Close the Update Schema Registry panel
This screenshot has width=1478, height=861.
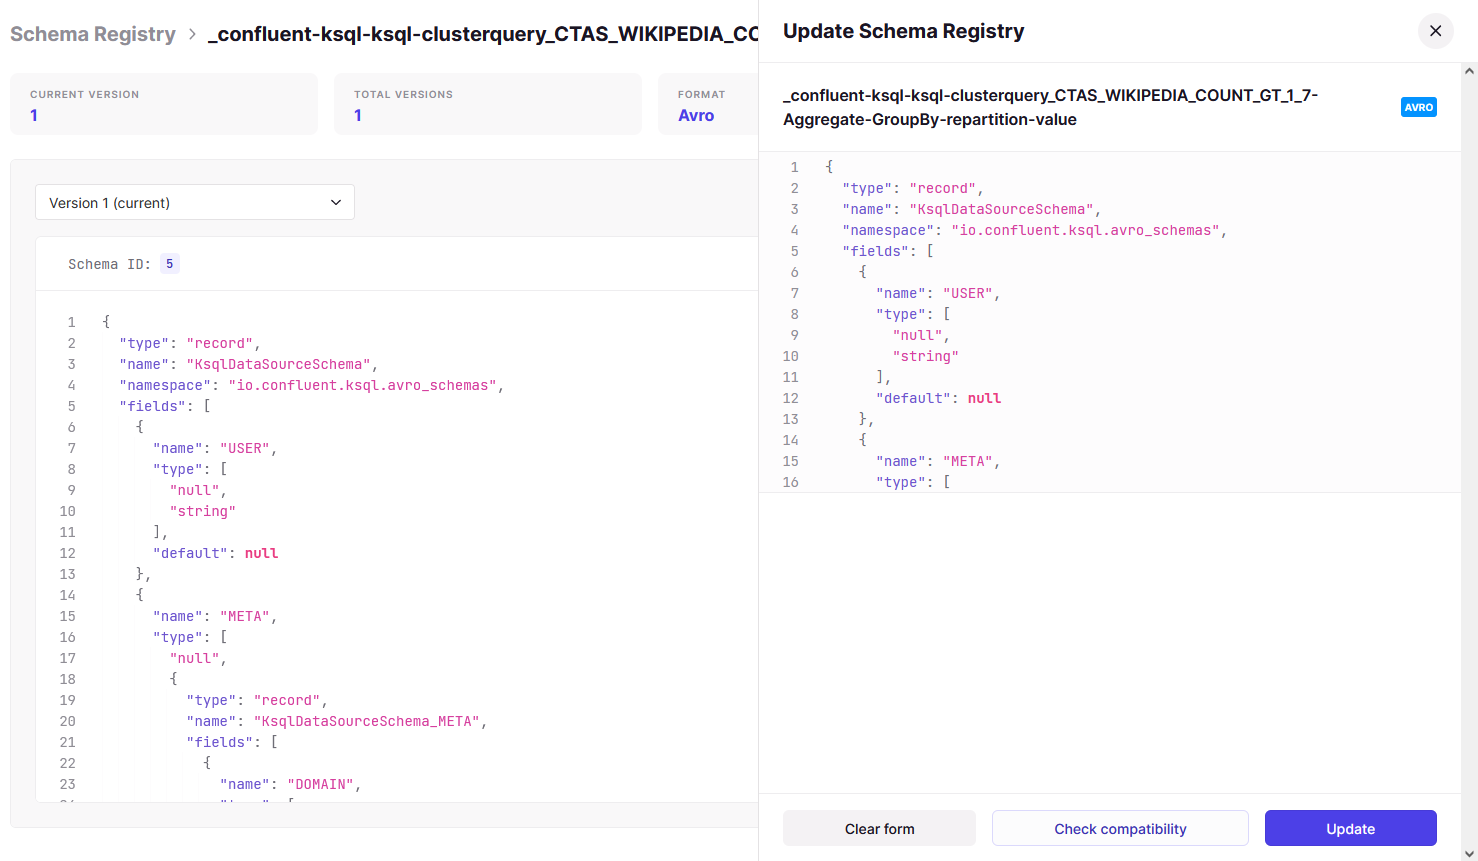(x=1435, y=31)
